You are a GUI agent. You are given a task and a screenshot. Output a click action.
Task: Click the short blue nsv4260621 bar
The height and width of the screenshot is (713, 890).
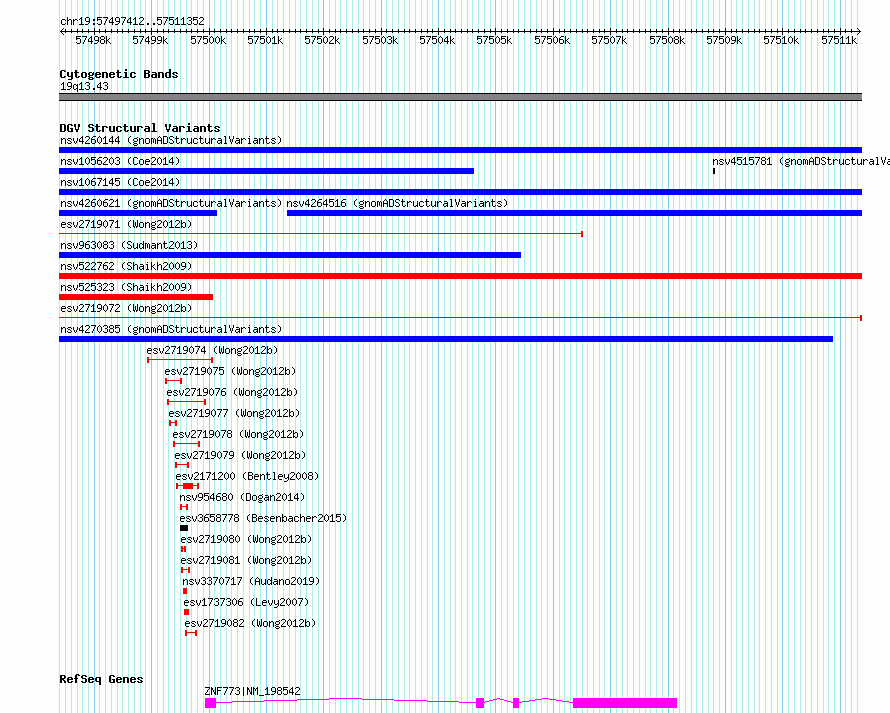[x=138, y=213]
